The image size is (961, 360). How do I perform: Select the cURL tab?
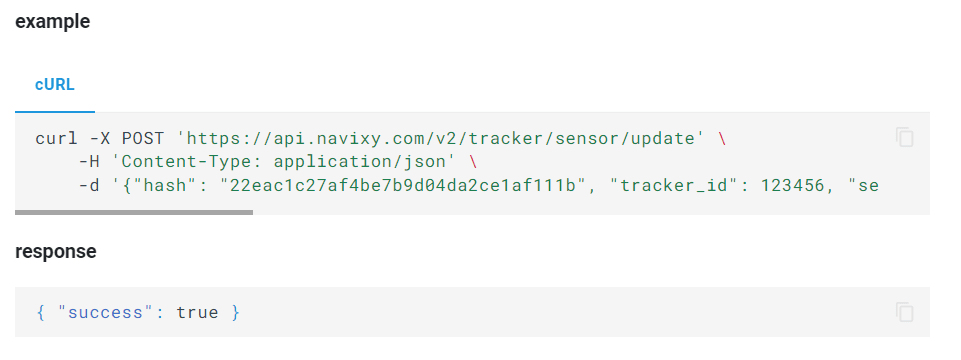point(55,85)
